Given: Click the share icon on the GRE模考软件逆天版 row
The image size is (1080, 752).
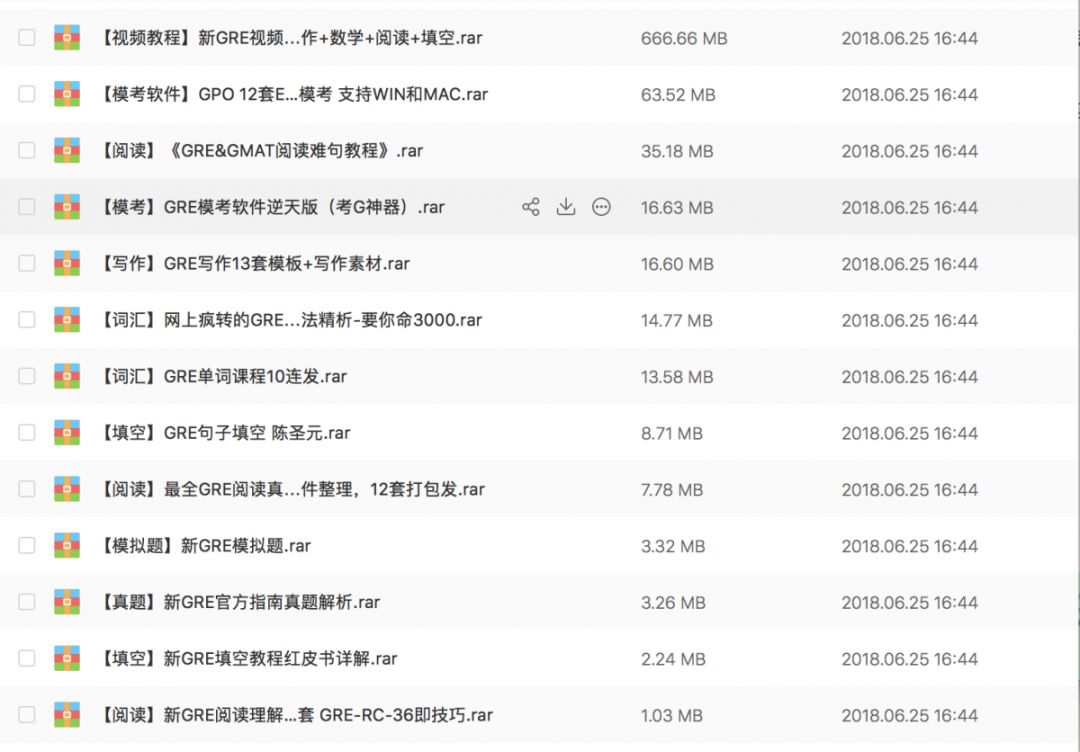Looking at the screenshot, I should pos(530,207).
